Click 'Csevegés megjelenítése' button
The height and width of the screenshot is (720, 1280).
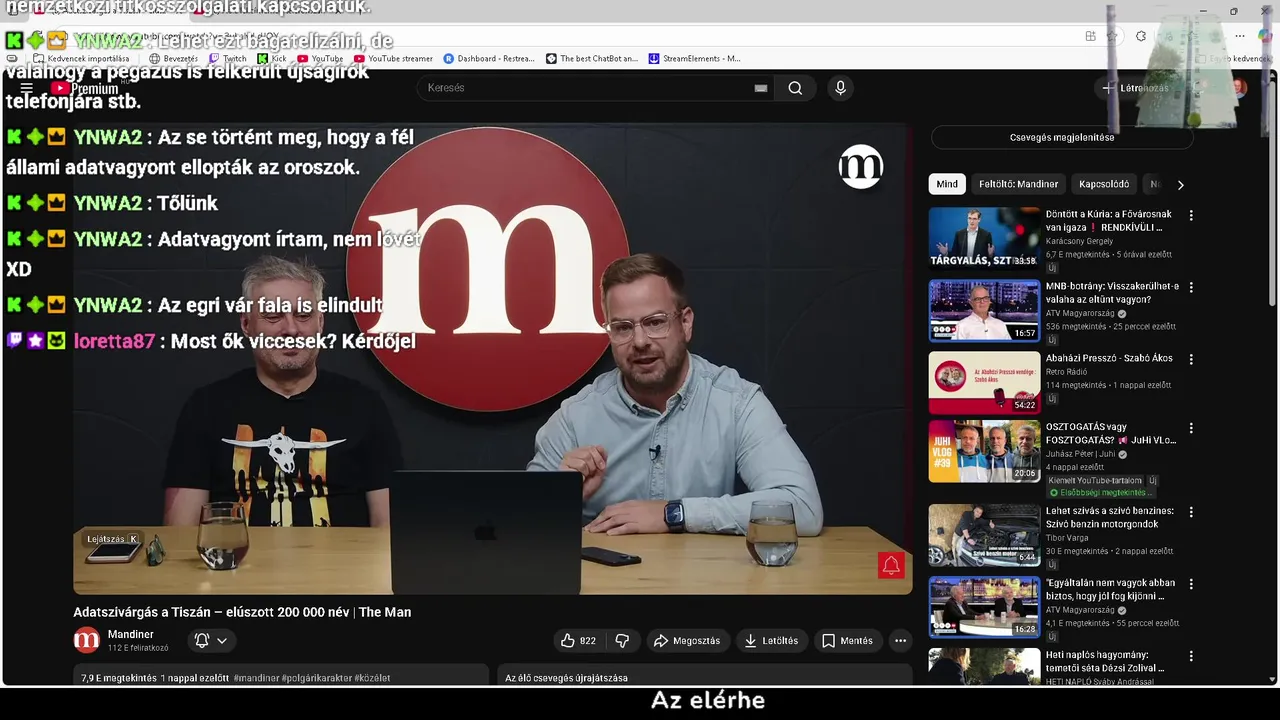pyautogui.click(x=1062, y=137)
